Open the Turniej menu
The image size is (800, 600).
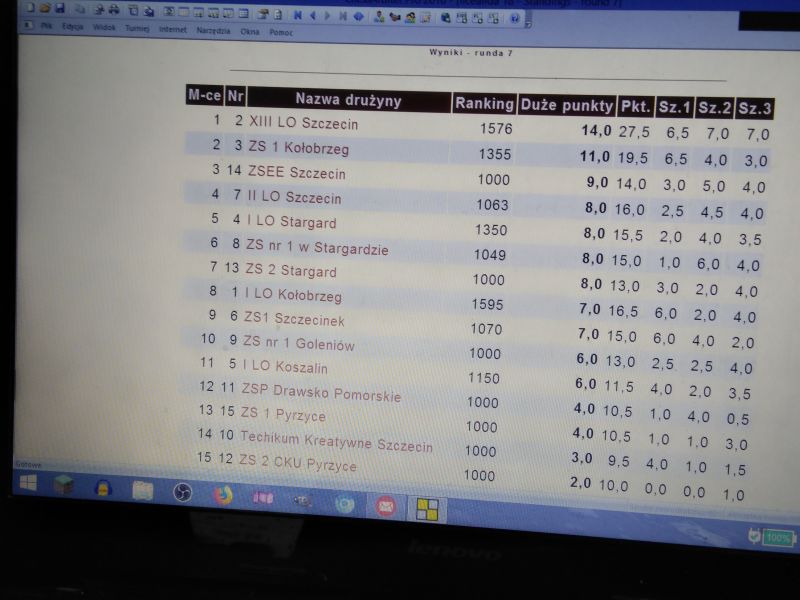tap(137, 28)
